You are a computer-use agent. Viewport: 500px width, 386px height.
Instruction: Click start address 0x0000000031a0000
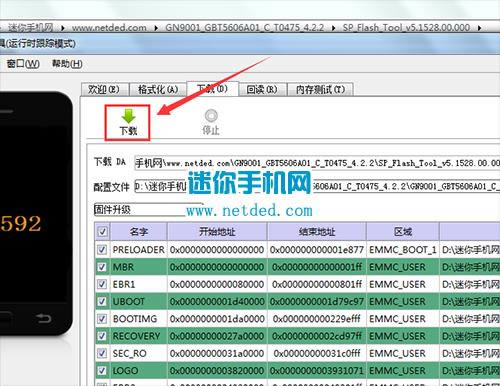tap(217, 353)
